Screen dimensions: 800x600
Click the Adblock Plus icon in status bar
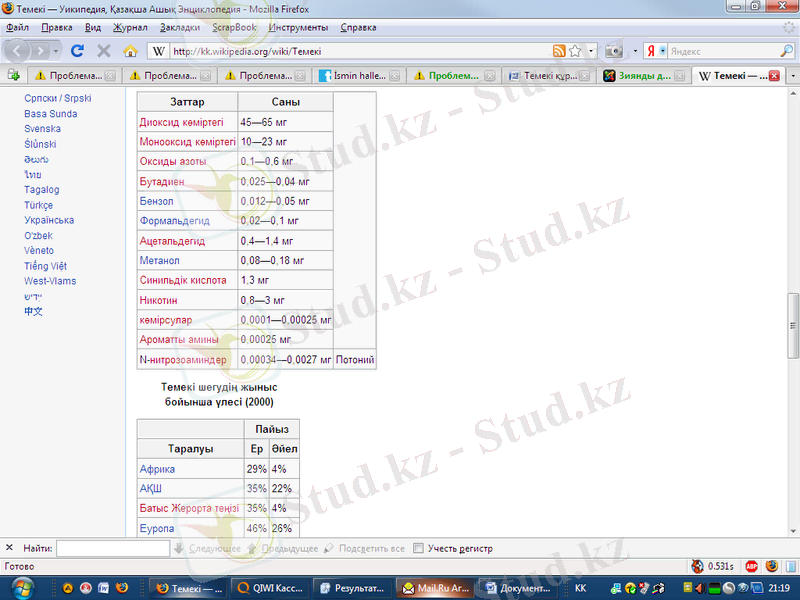click(x=751, y=566)
